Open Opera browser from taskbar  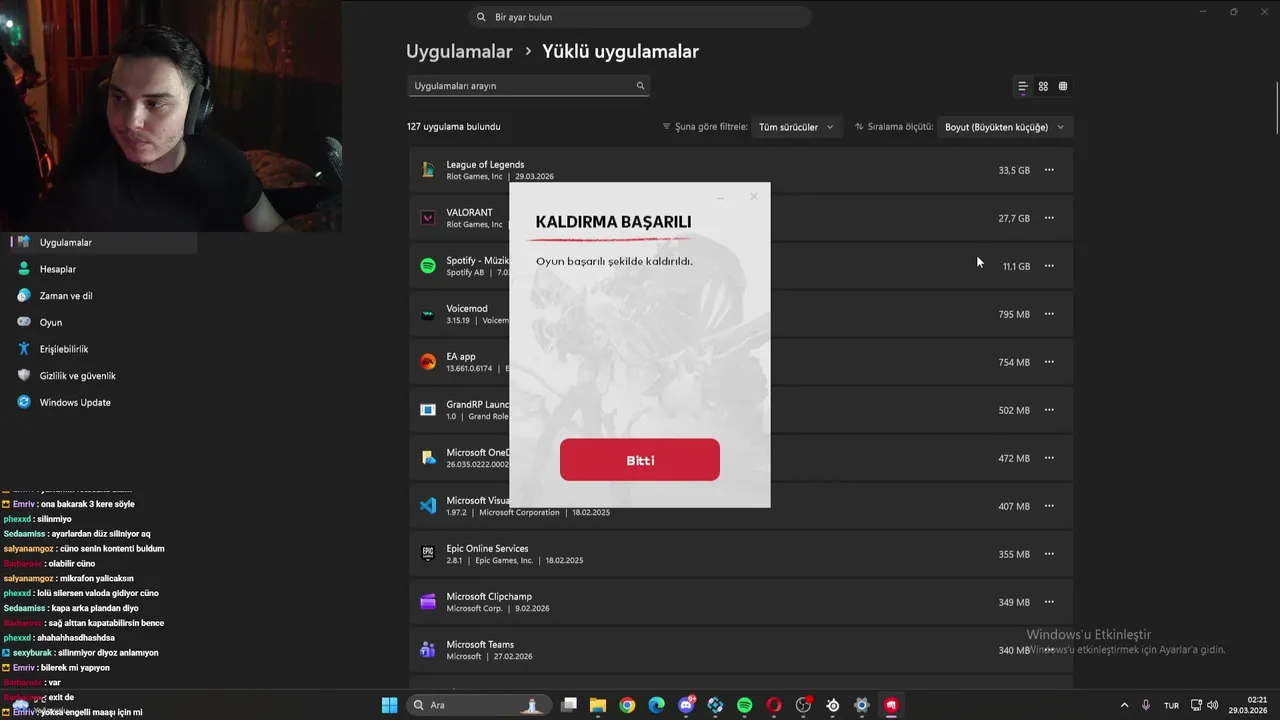774,705
